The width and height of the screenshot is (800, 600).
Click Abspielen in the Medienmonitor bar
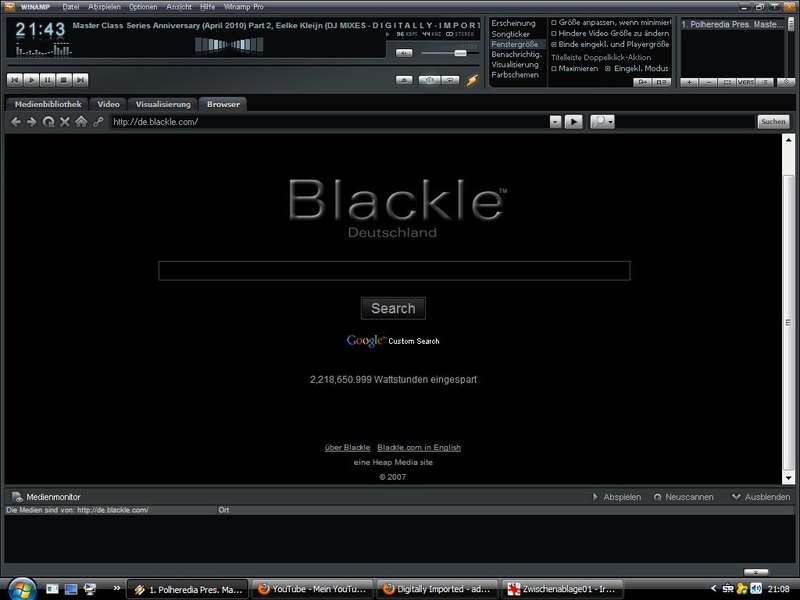617,497
